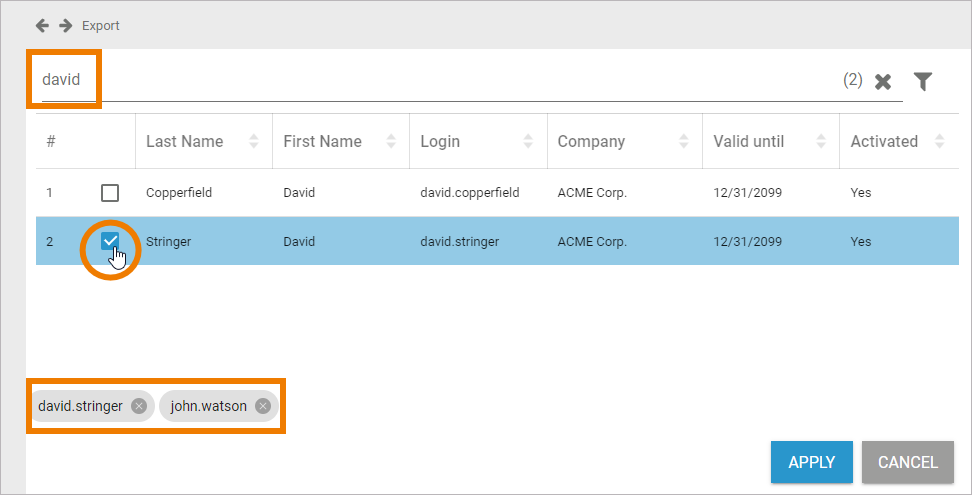Remove the david.stringer chip
Image resolution: width=972 pixels, height=495 pixels.
coord(139,406)
